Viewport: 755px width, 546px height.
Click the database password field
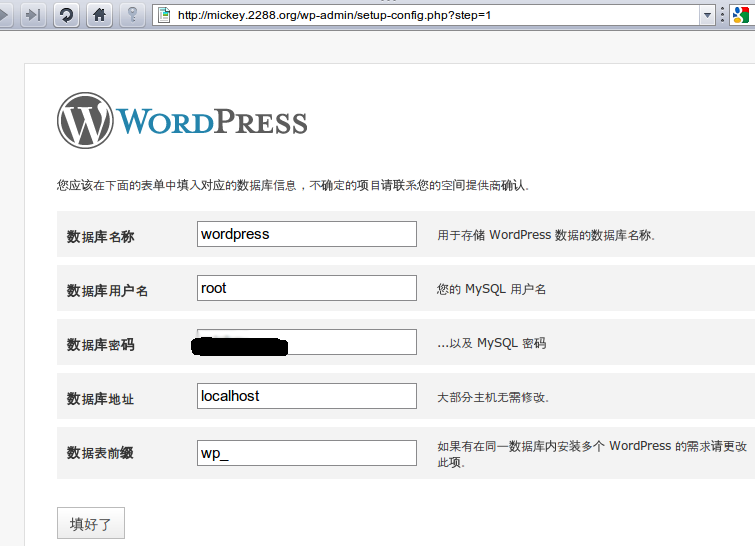pos(307,342)
